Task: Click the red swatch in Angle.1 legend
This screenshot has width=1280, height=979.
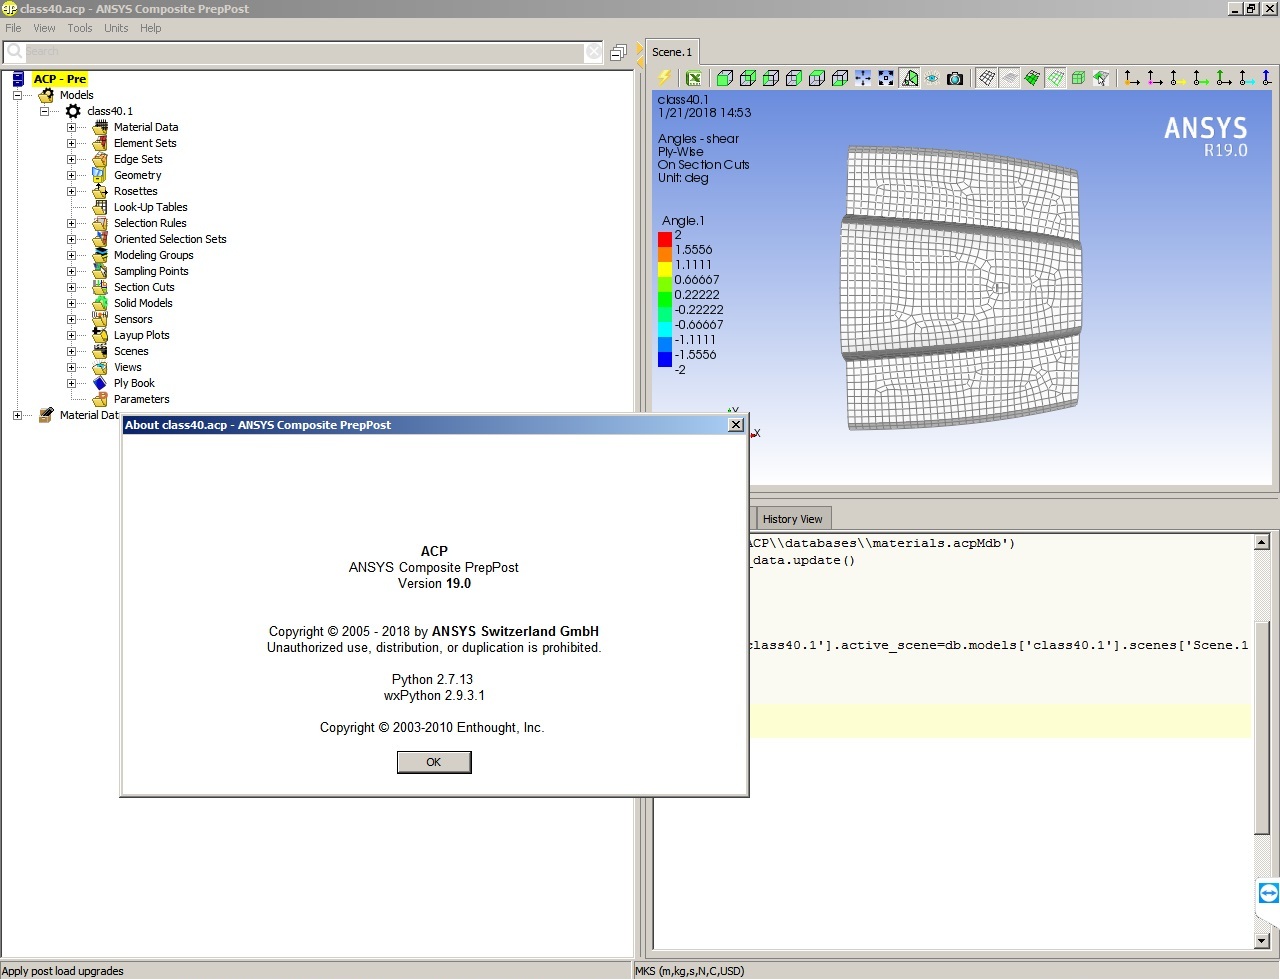Action: [x=665, y=239]
